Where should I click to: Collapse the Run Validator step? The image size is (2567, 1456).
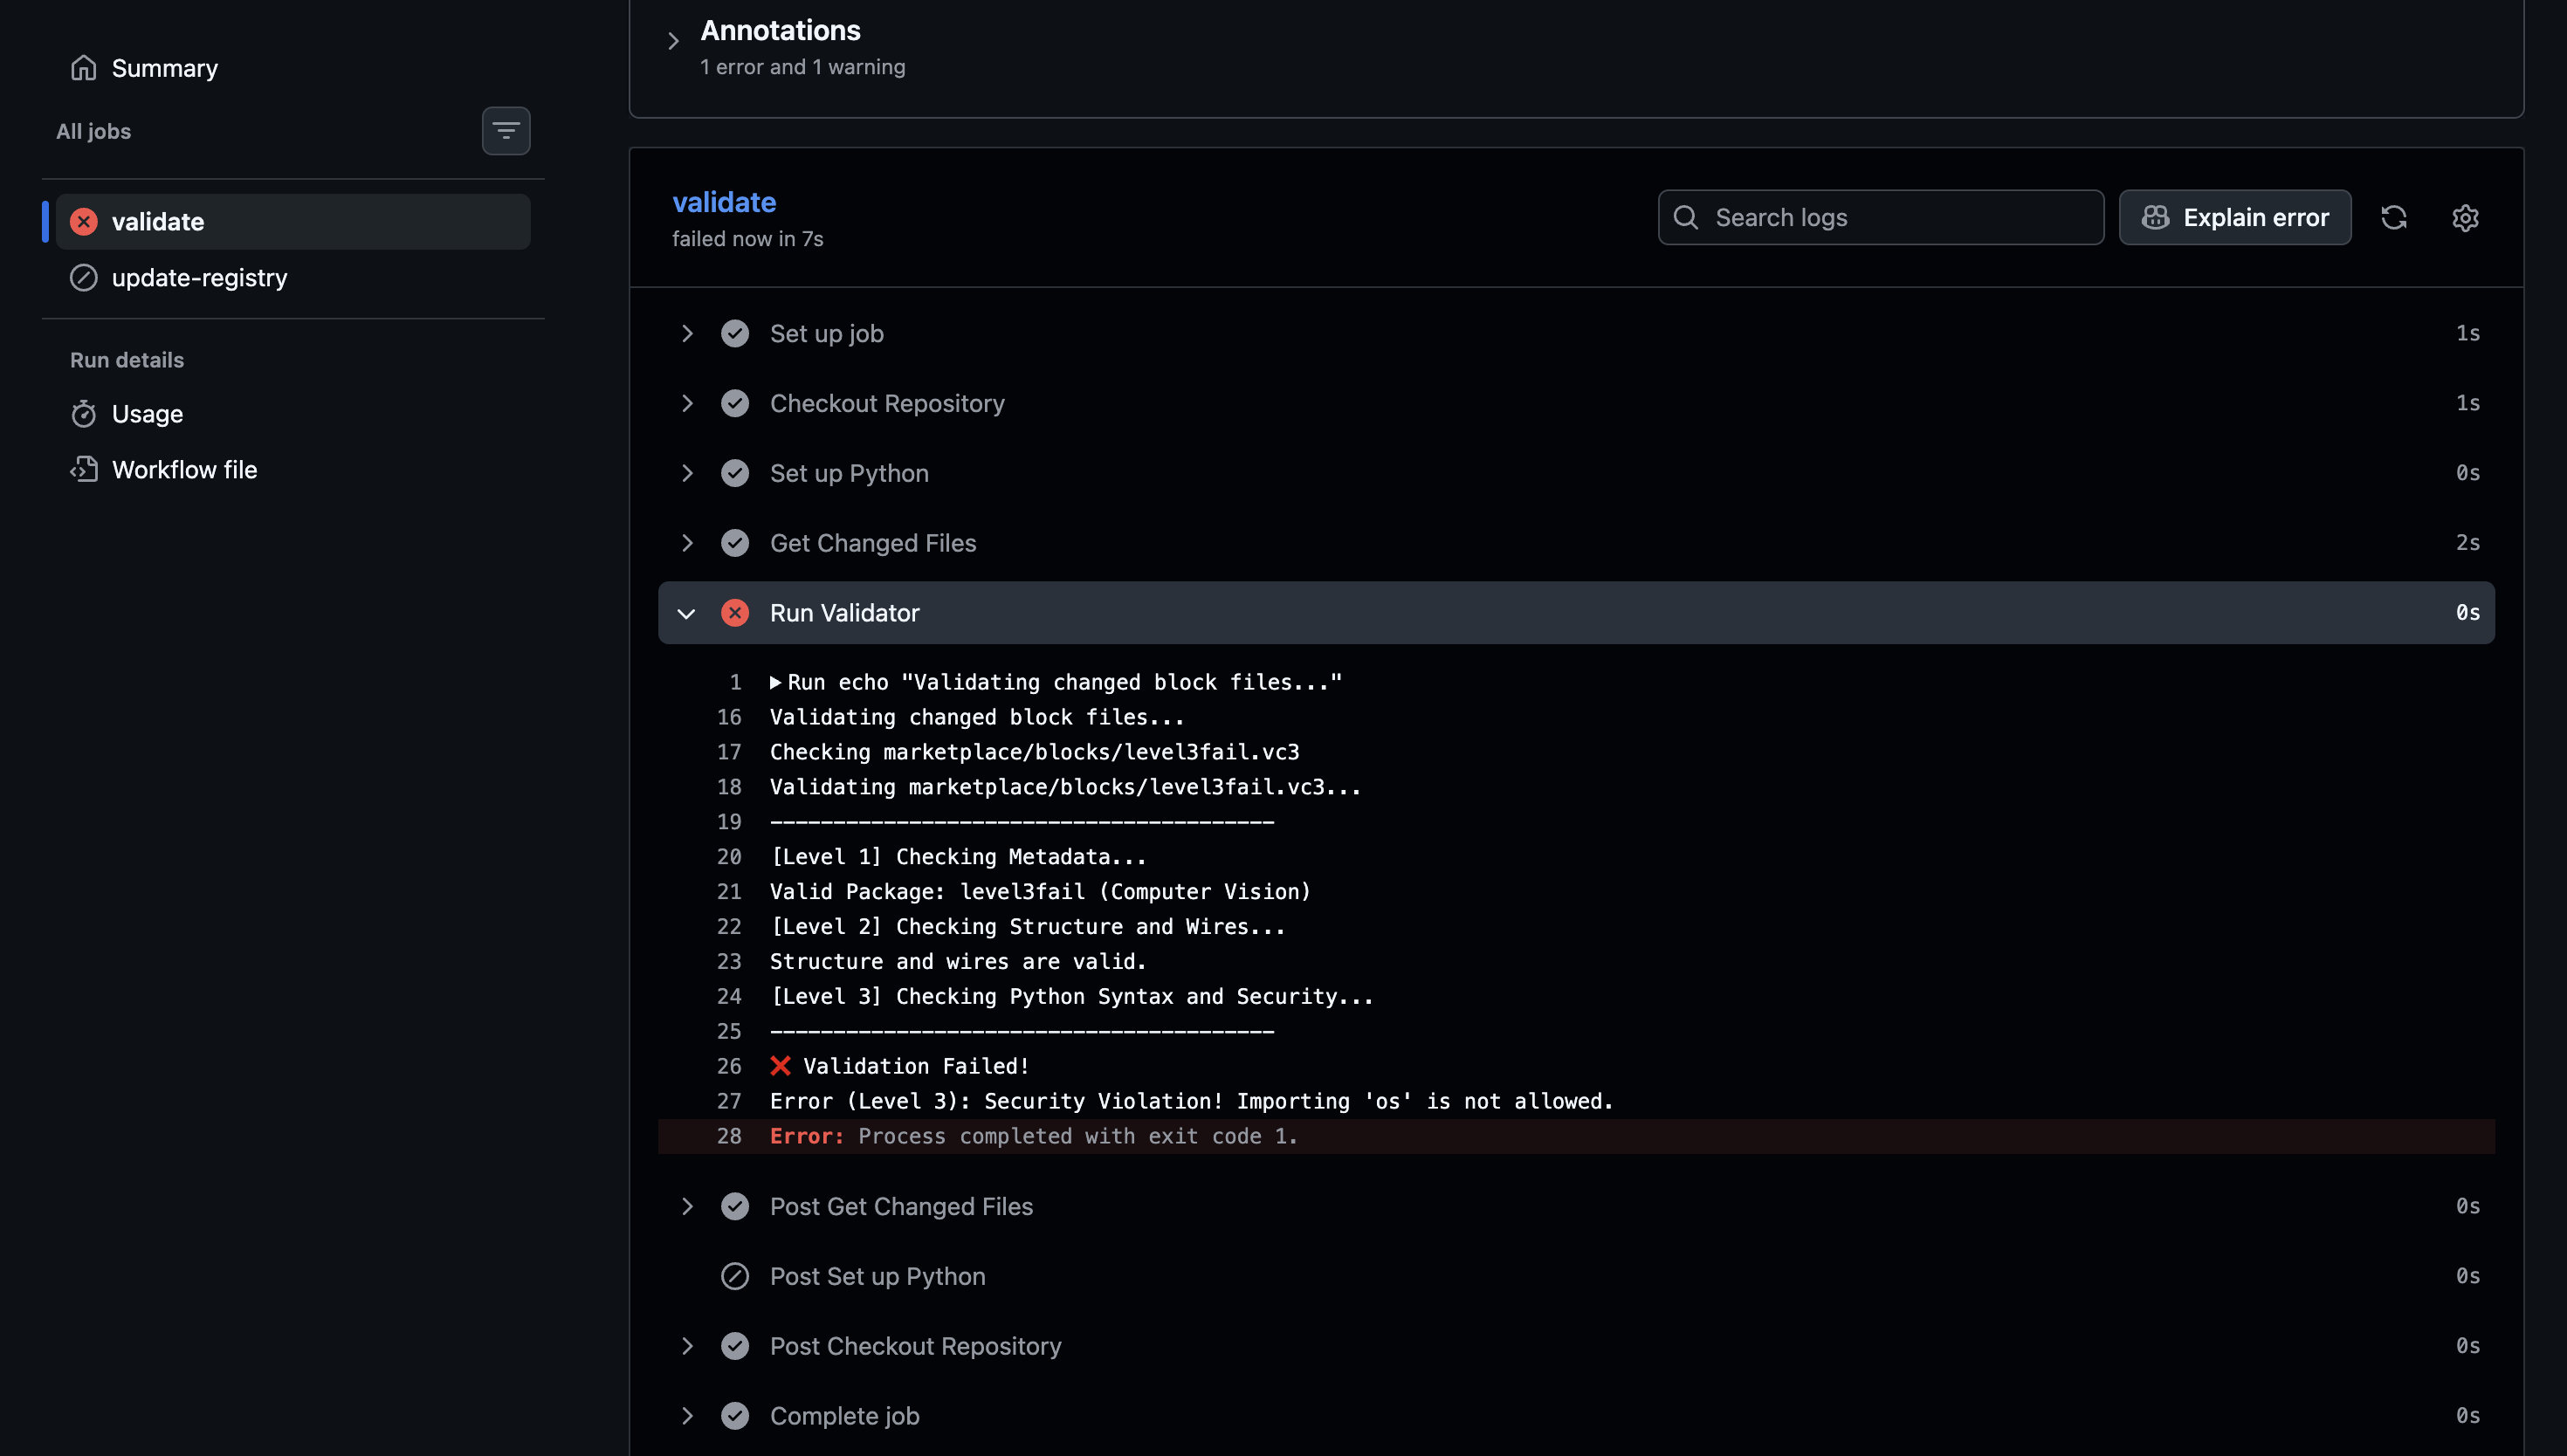(x=687, y=613)
